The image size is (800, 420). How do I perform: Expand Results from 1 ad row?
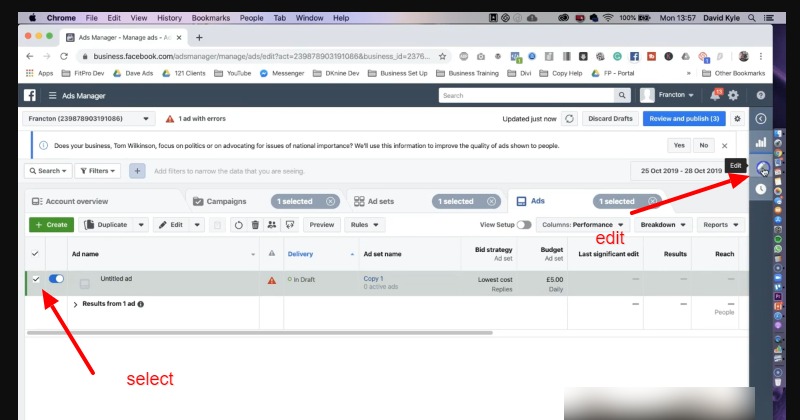[x=76, y=305]
